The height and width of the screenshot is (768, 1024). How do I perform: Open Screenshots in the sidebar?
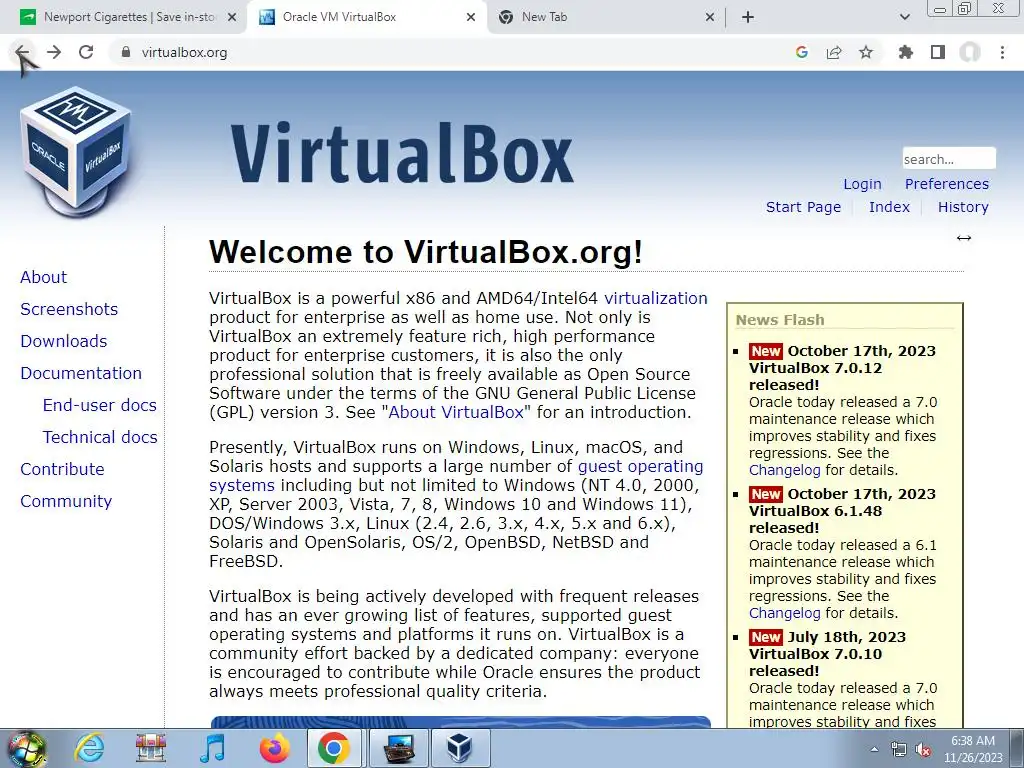[x=69, y=309]
